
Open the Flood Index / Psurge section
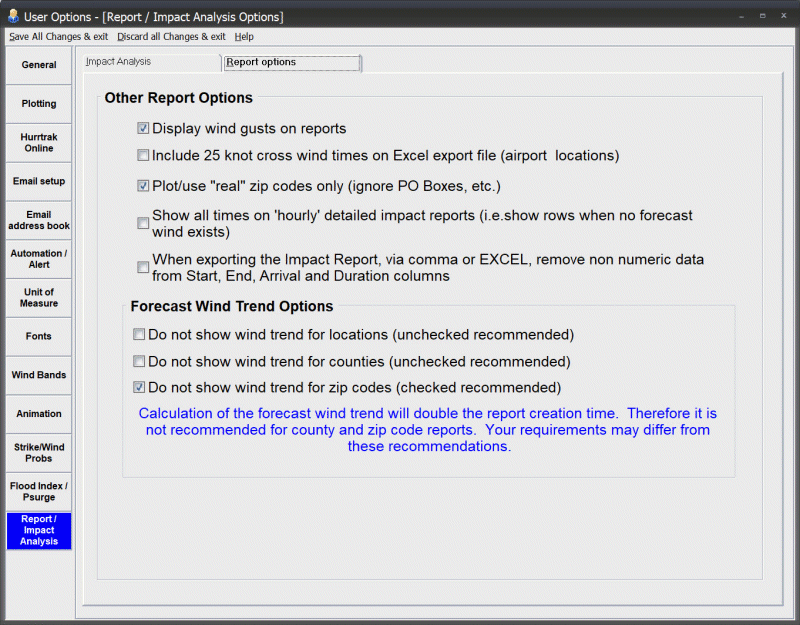[39, 492]
